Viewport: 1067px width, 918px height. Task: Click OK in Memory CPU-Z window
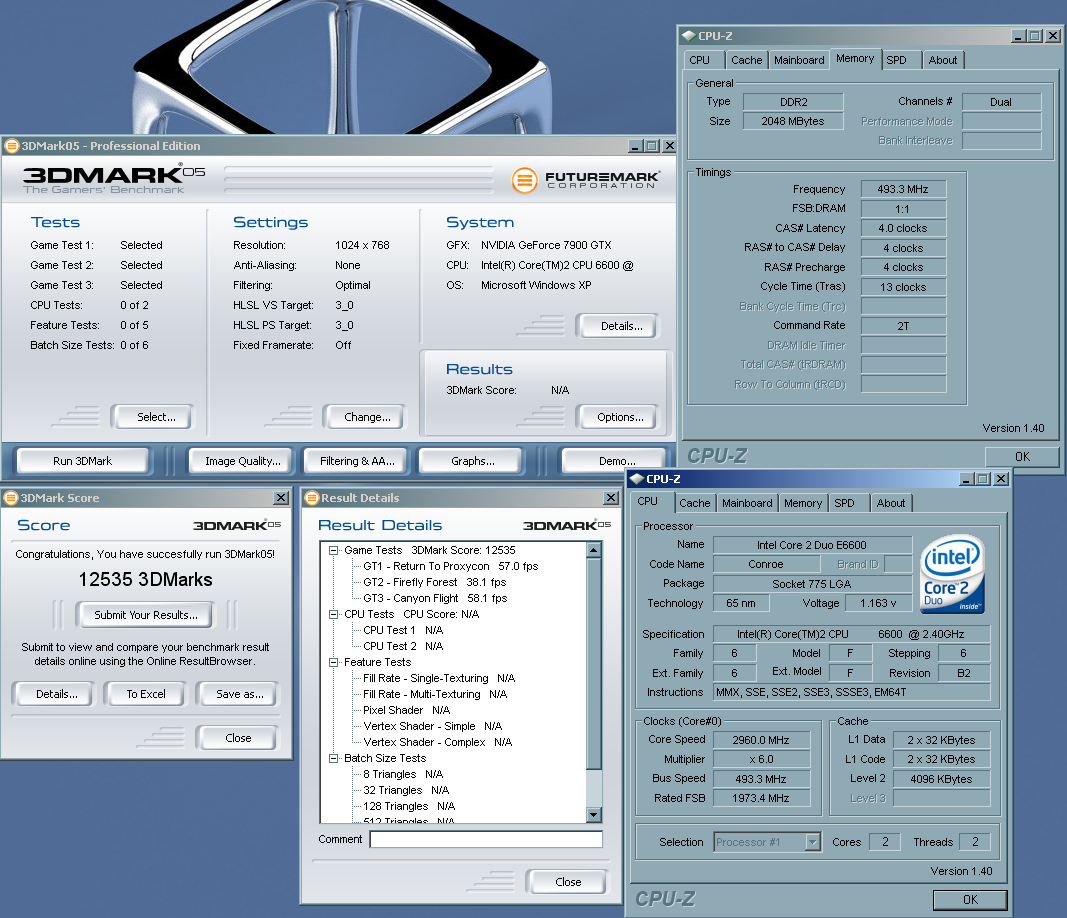click(1022, 457)
